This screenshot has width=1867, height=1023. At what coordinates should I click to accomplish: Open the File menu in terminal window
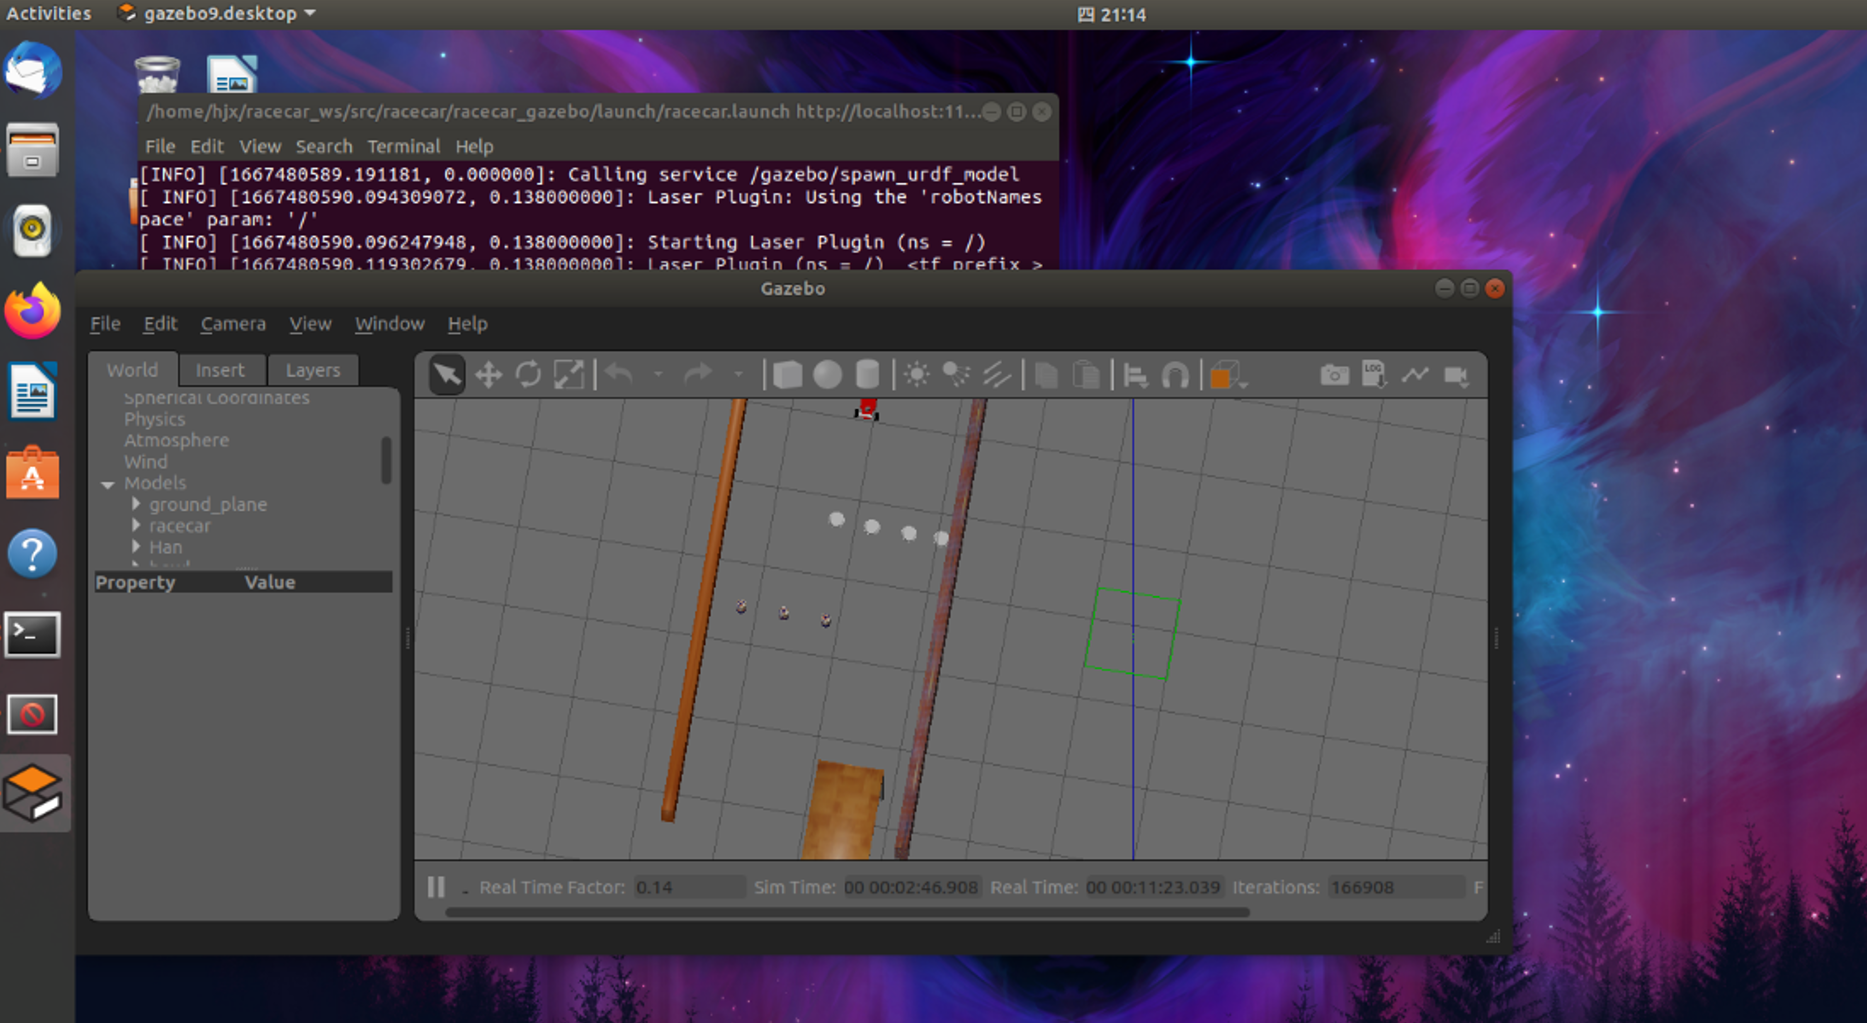click(159, 146)
